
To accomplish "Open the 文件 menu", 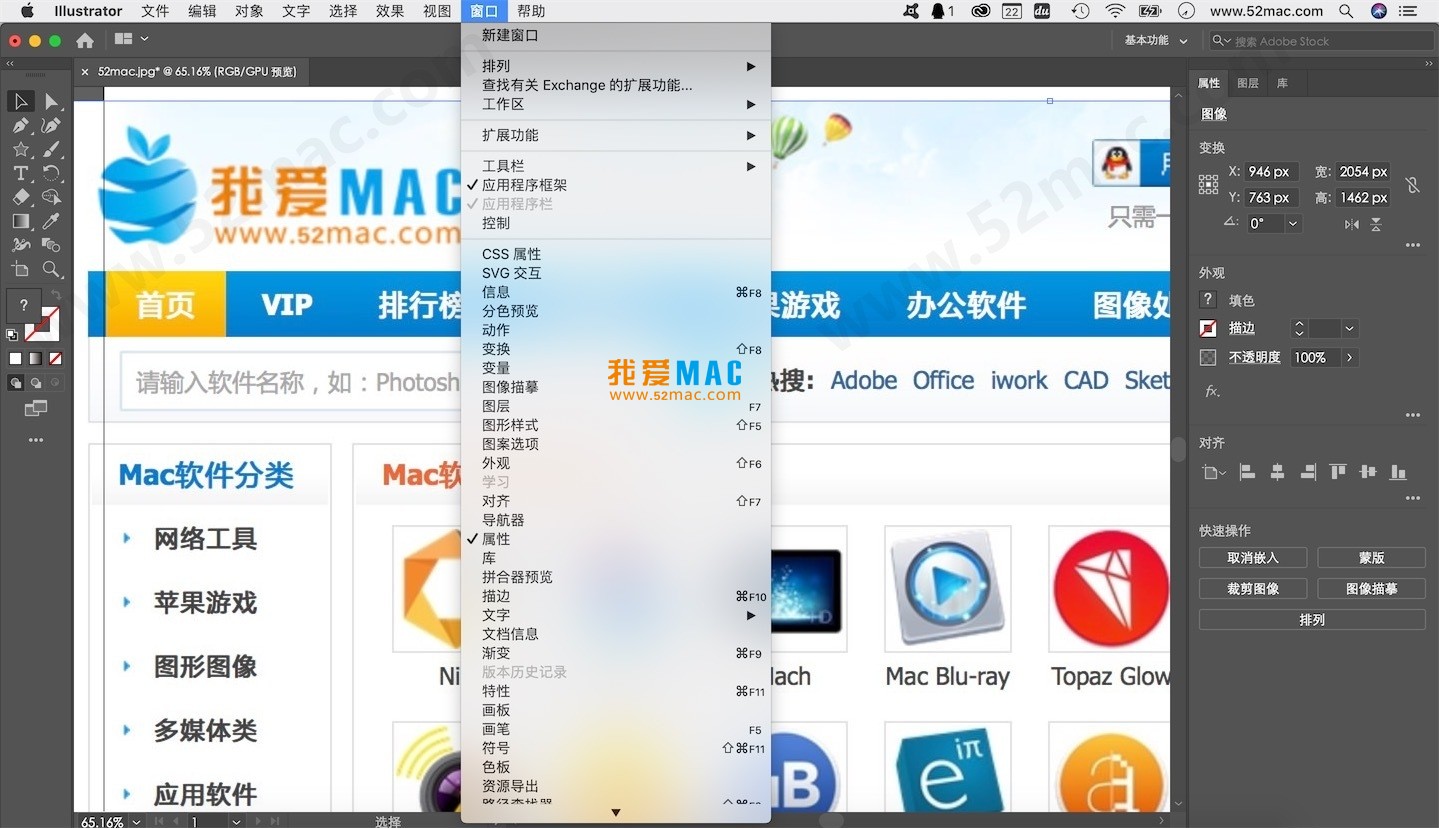I will 155,11.
